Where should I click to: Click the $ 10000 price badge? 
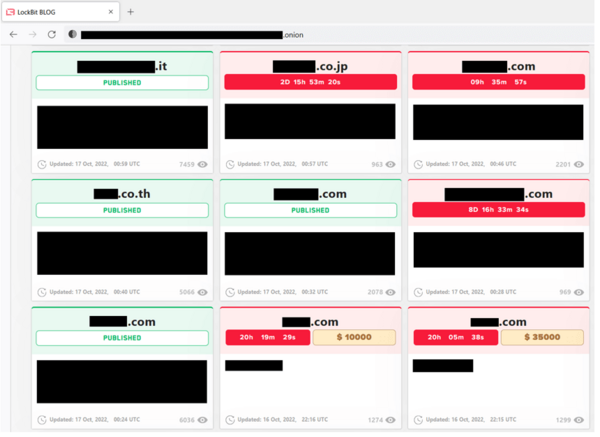tap(354, 338)
